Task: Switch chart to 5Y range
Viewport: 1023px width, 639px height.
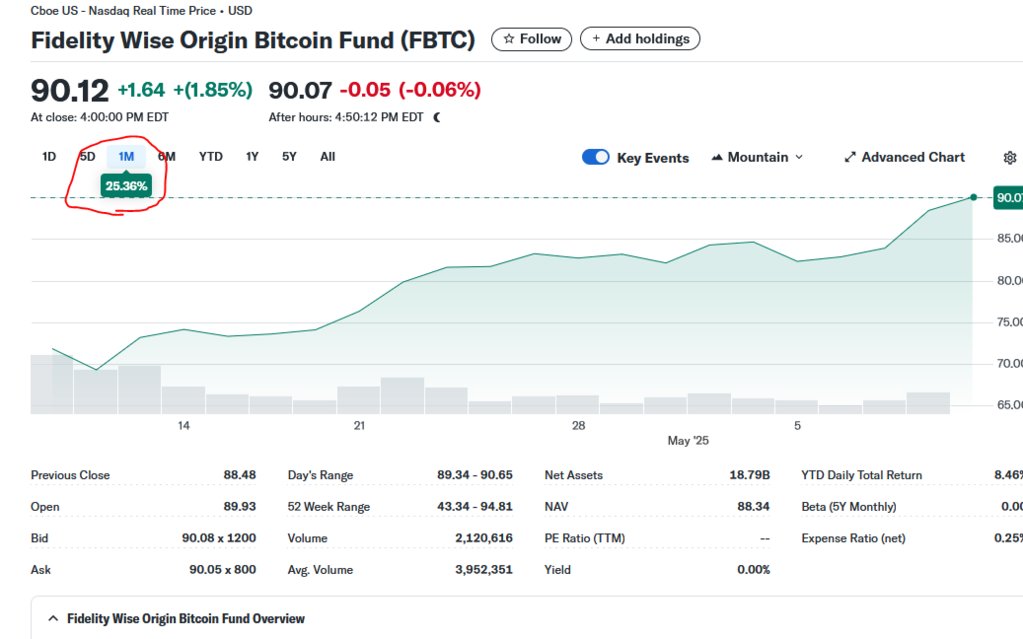Action: point(289,157)
